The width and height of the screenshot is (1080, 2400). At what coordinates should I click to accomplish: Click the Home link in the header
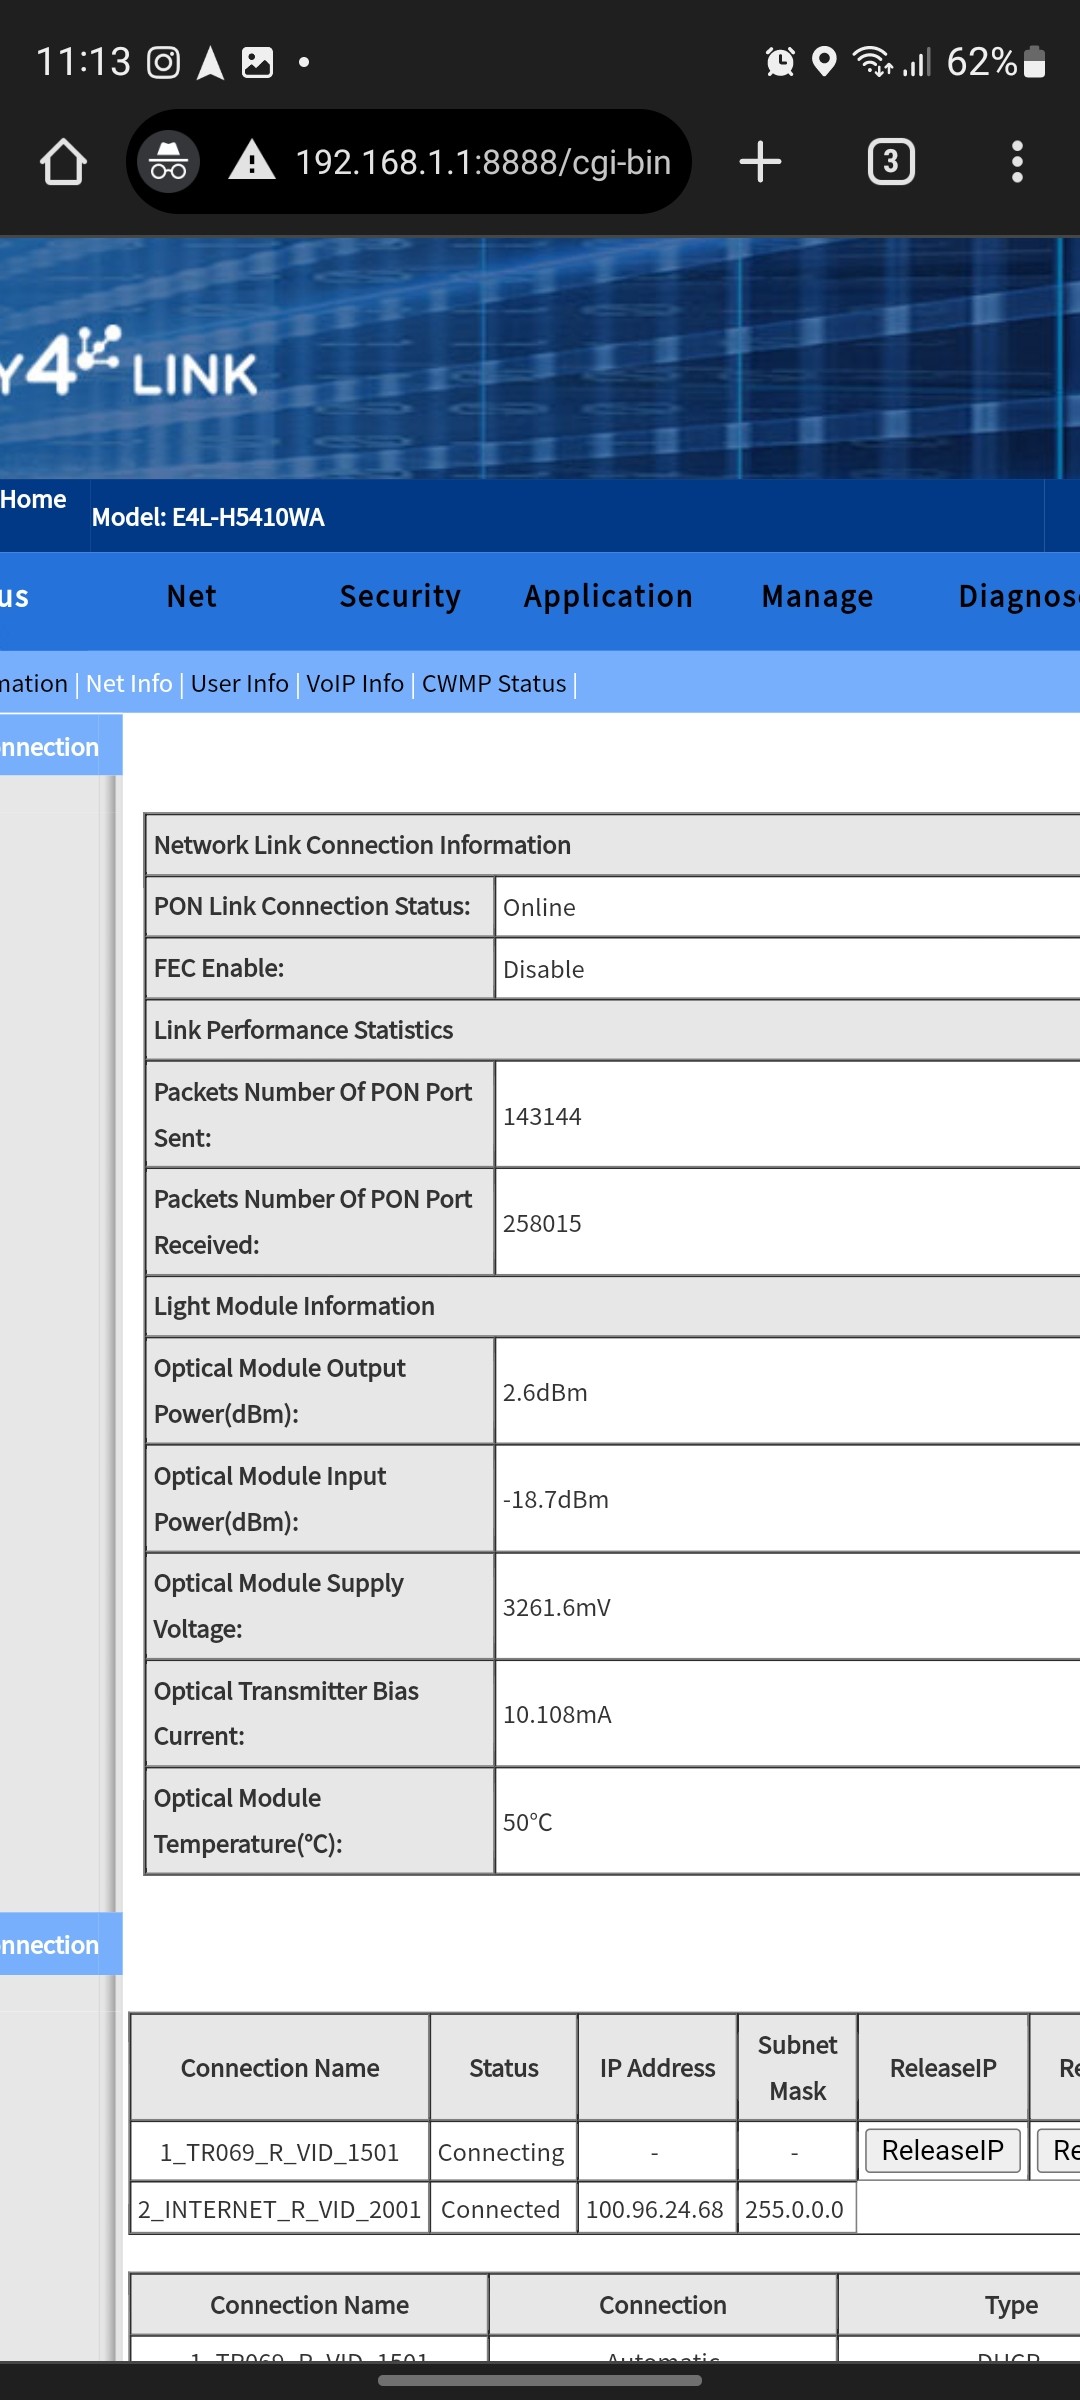pyautogui.click(x=33, y=500)
